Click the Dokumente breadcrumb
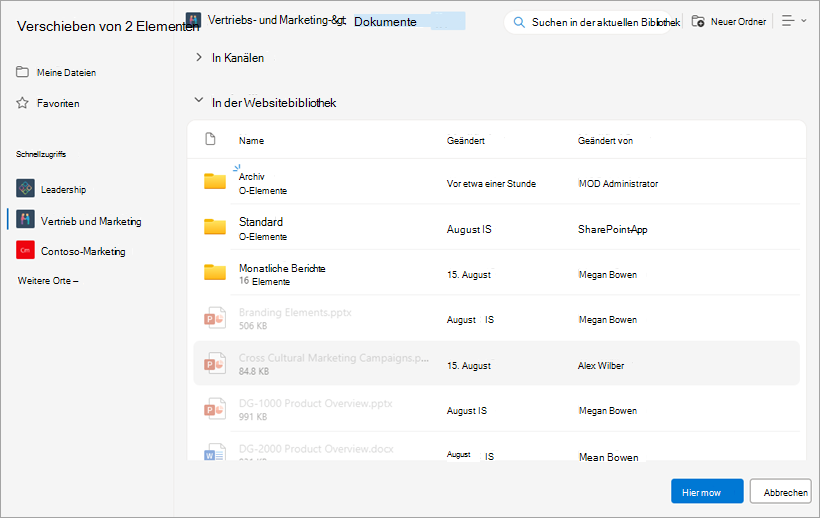Image resolution: width=820 pixels, height=518 pixels. point(385,22)
